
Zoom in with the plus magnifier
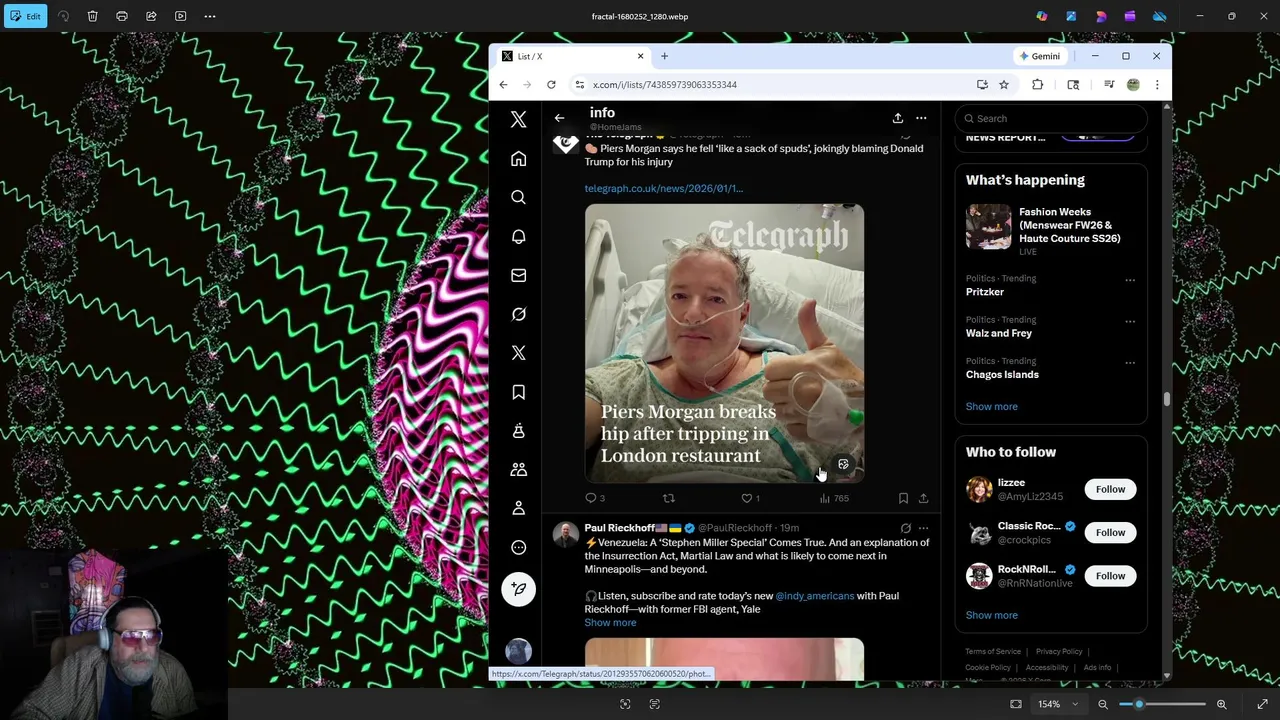[x=1222, y=704]
